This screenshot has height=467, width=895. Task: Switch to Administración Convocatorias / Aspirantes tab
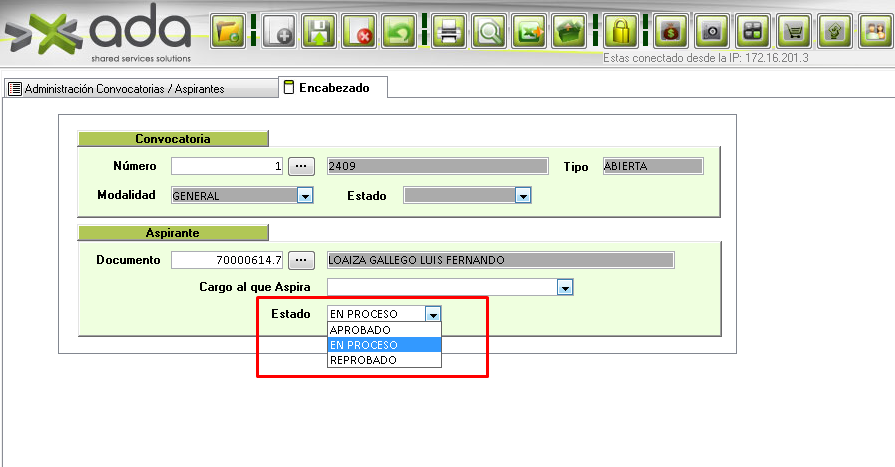[124, 89]
